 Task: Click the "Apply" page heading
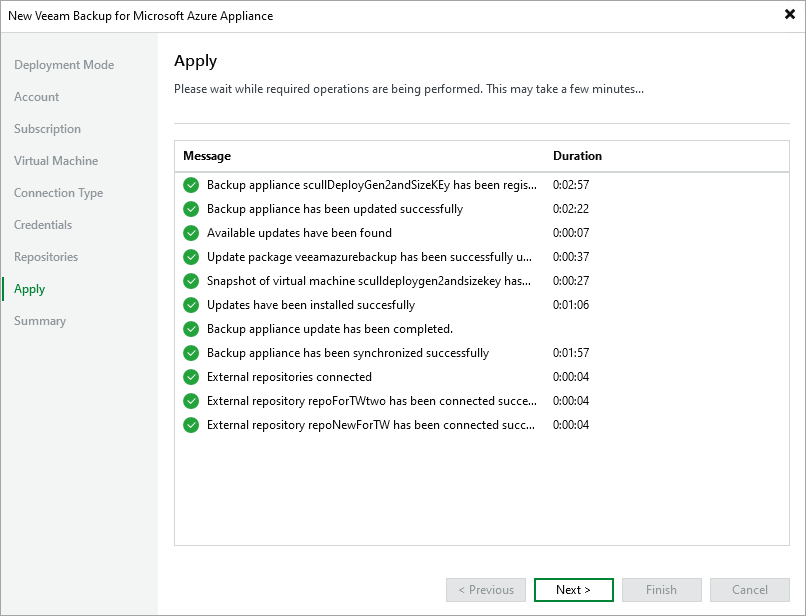pyautogui.click(x=195, y=61)
